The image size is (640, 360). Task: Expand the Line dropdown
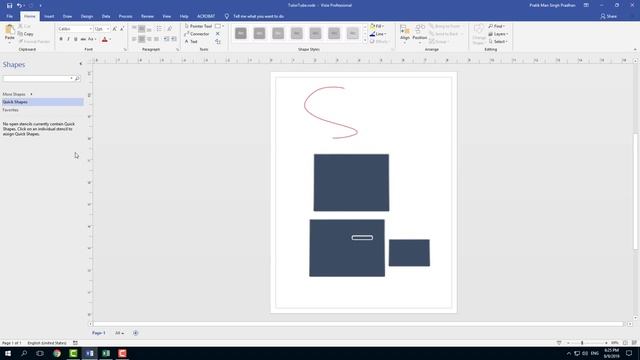tap(378, 34)
